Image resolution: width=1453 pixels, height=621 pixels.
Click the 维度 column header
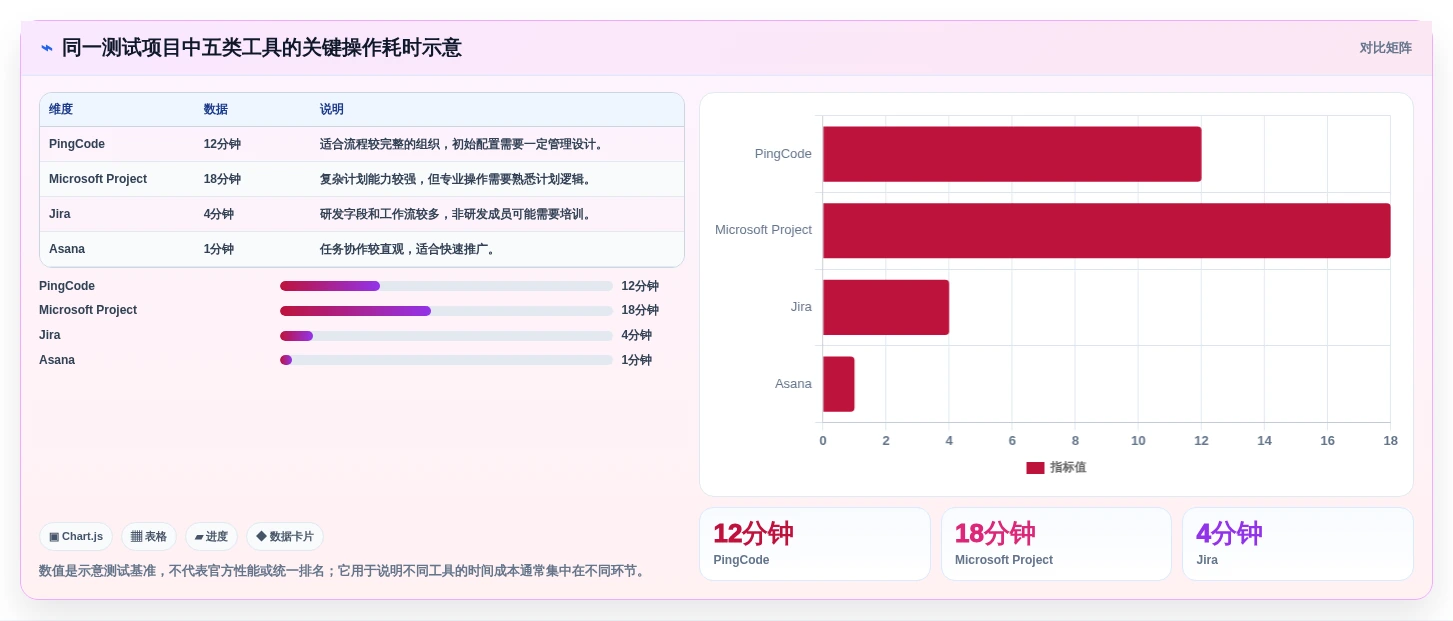pos(61,109)
